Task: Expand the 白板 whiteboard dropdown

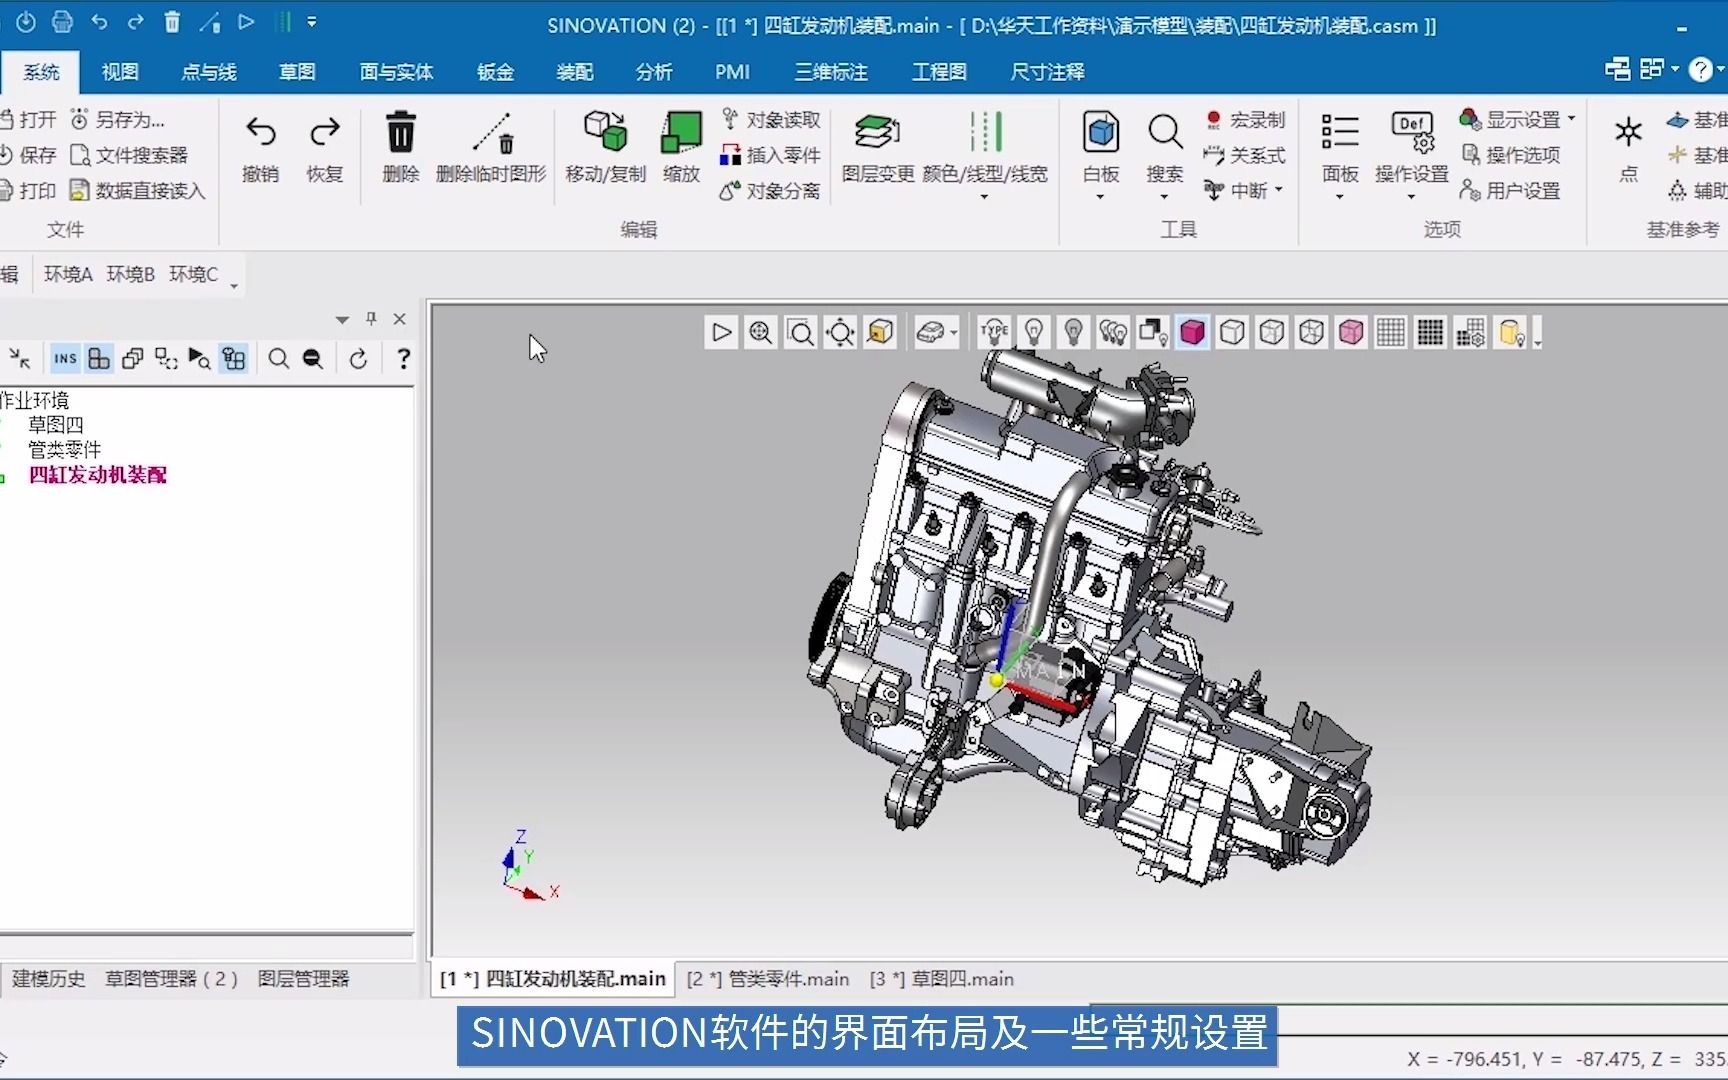Action: [1100, 197]
